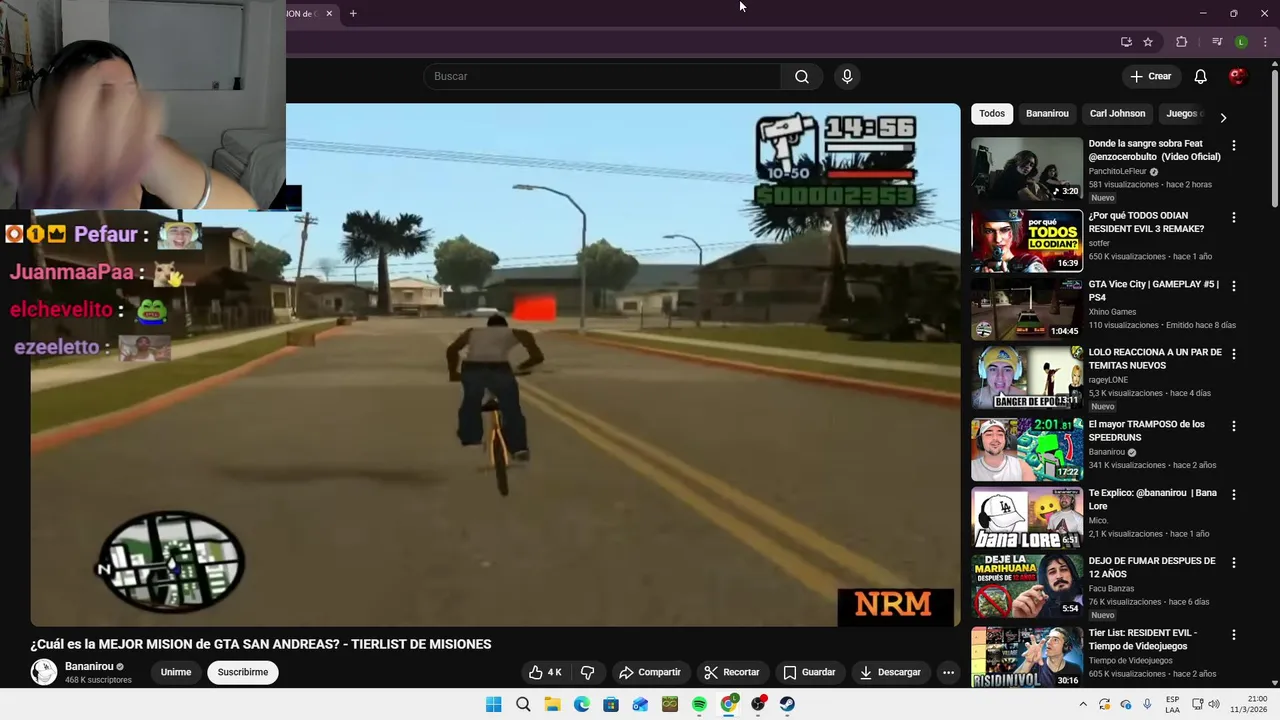Open Spotify from the taskbar

(699, 704)
